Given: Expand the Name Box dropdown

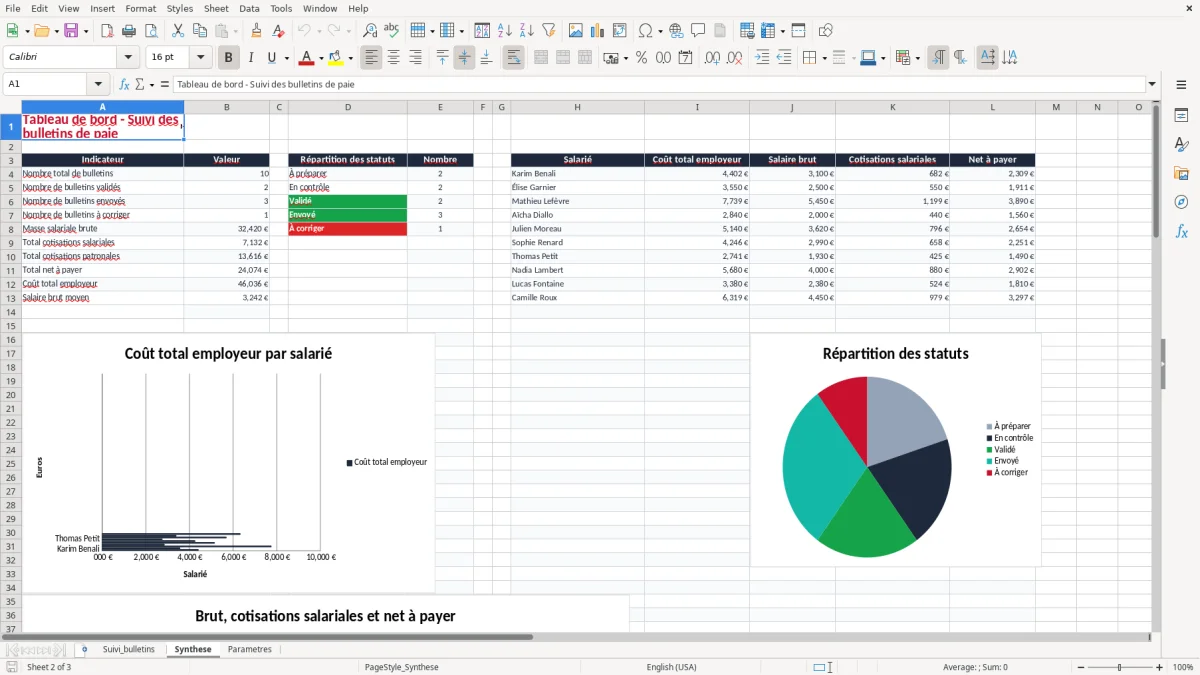Looking at the screenshot, I should 98,84.
